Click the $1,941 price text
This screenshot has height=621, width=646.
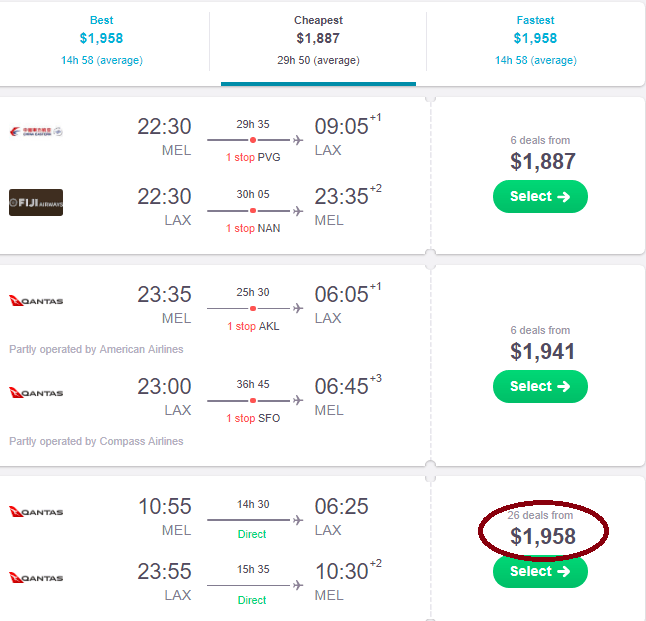tap(543, 351)
